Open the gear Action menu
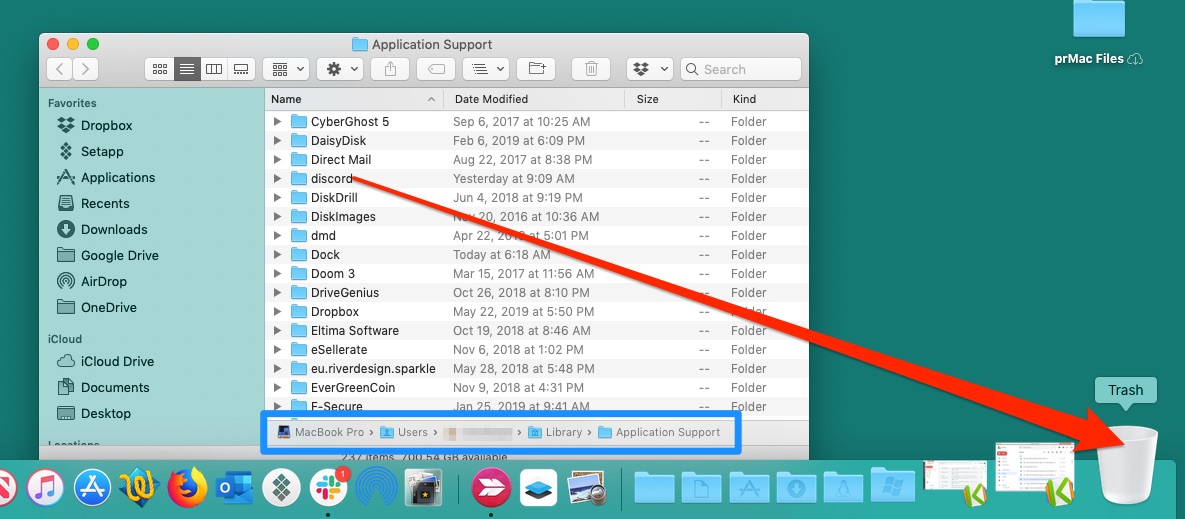This screenshot has width=1185, height=519. click(340, 69)
